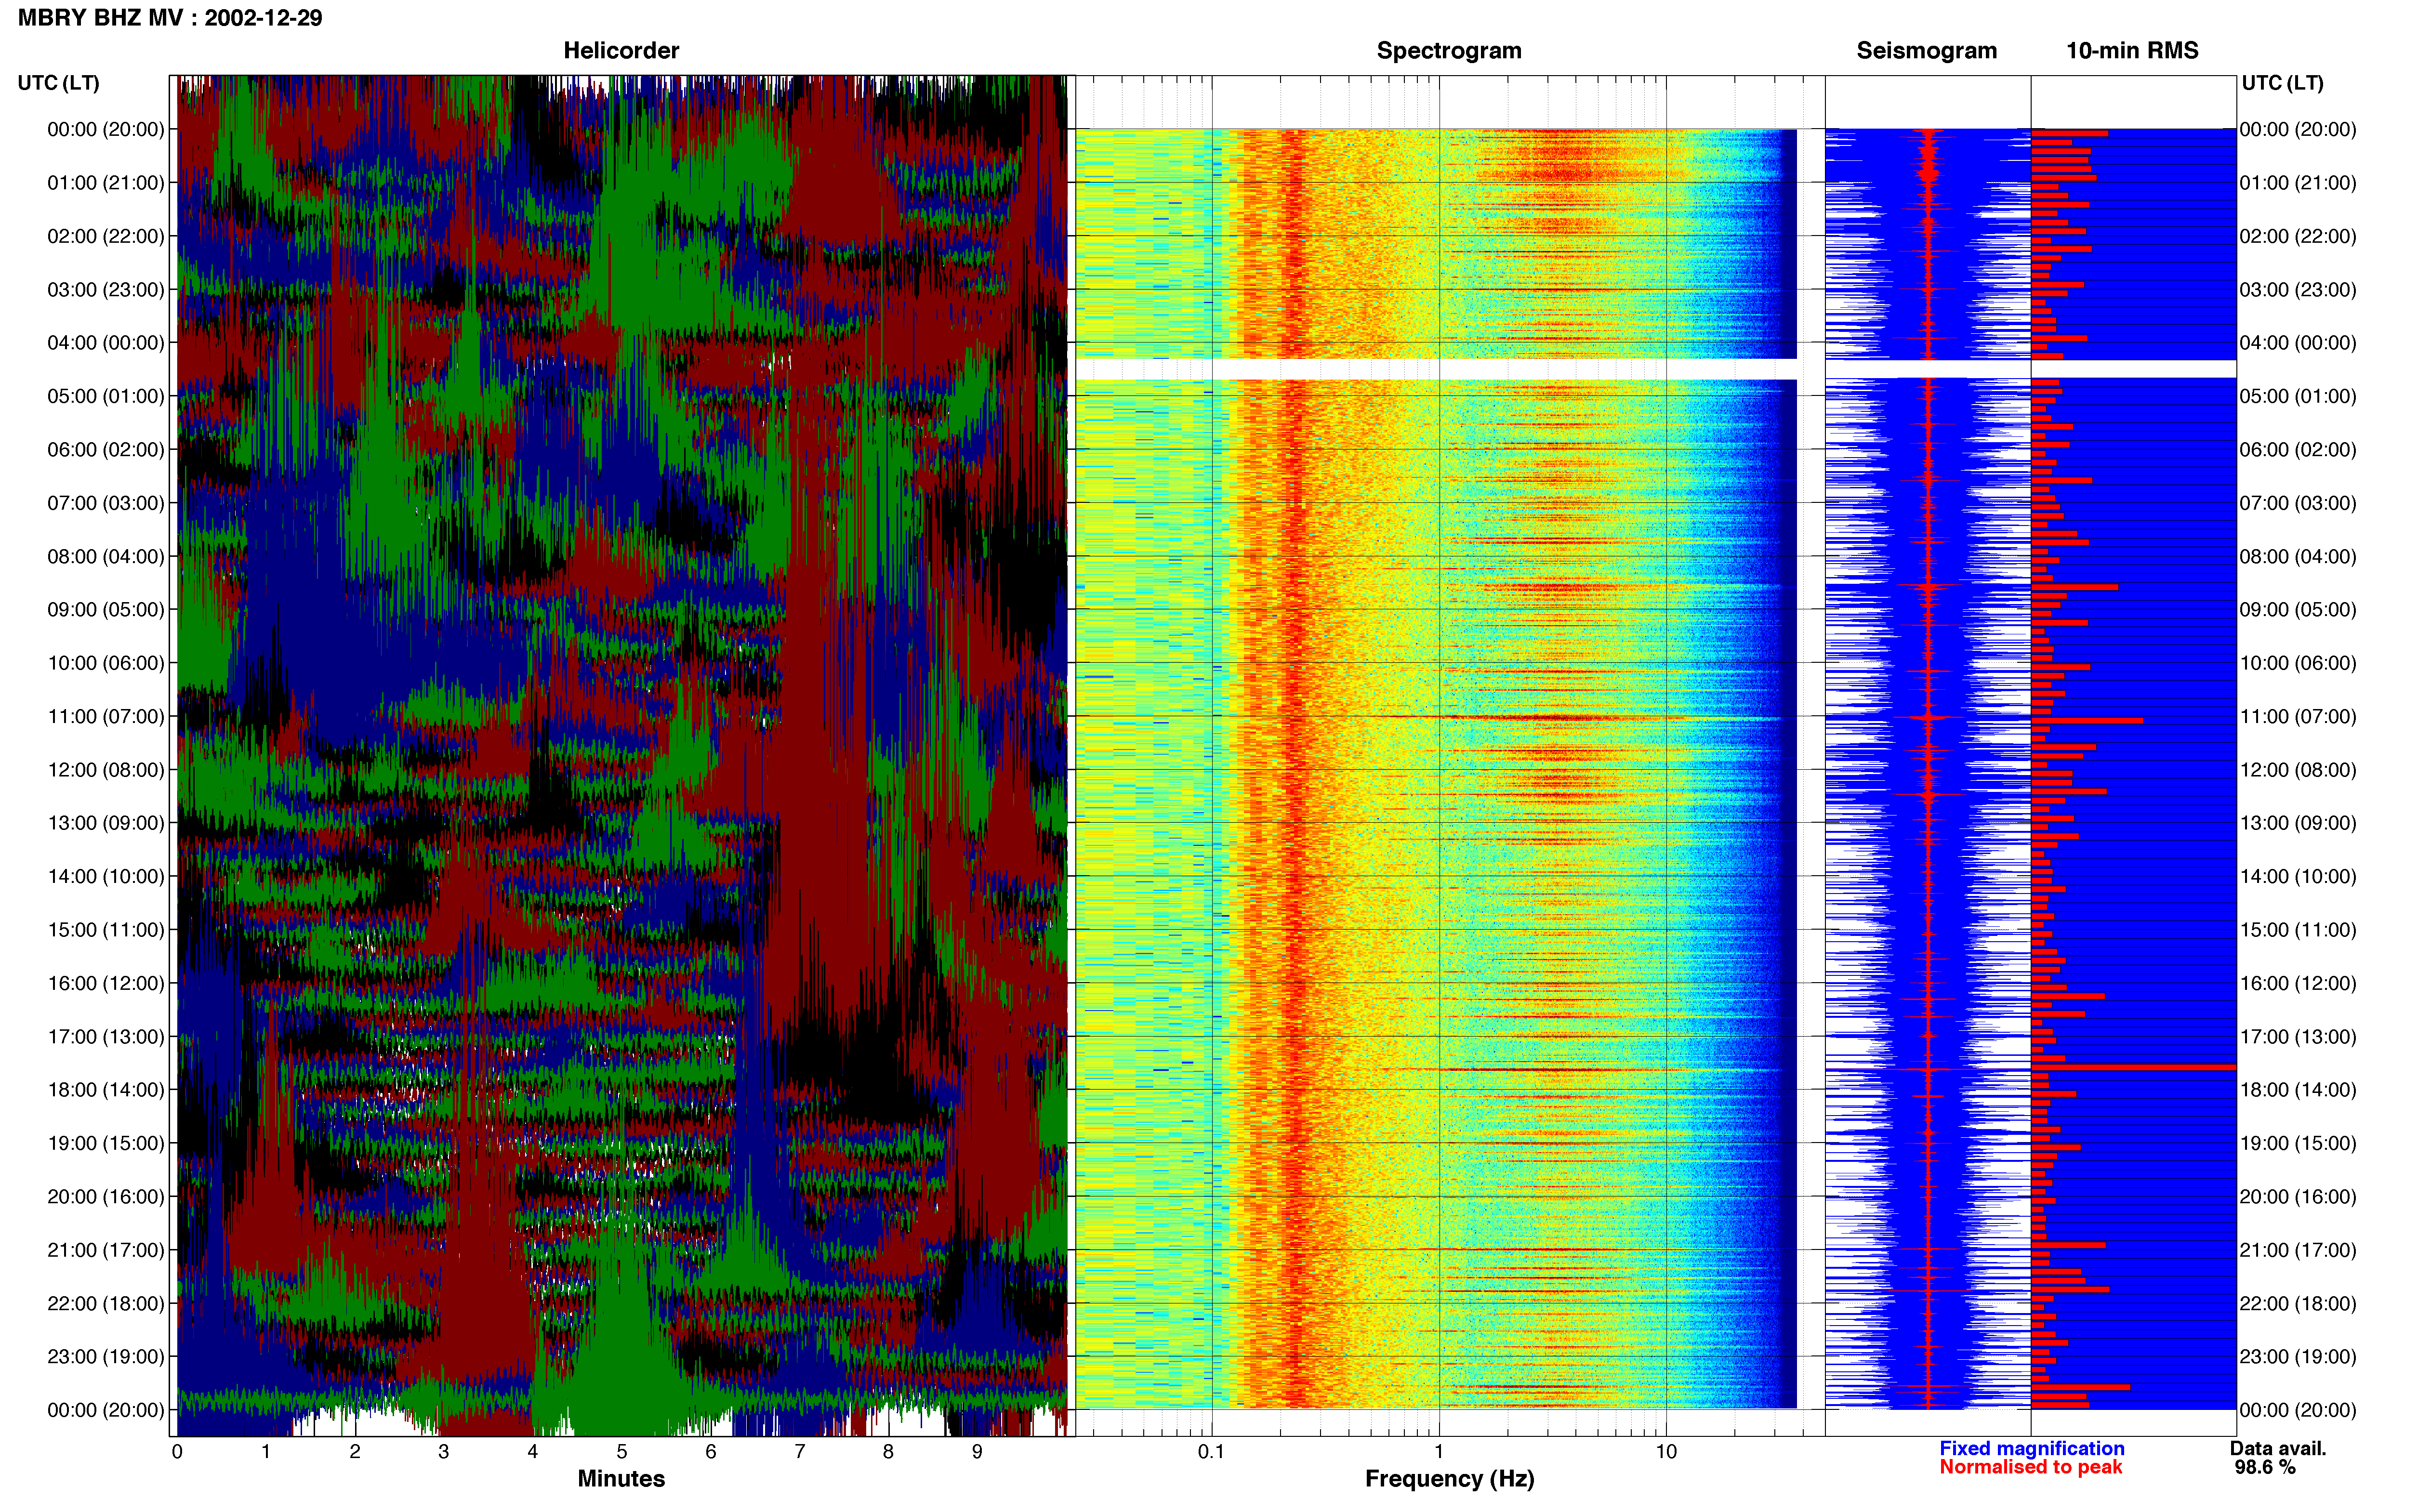The width and height of the screenshot is (2418, 1512).
Task: Click left axis label '04:00 (00:00)'
Action: point(106,343)
